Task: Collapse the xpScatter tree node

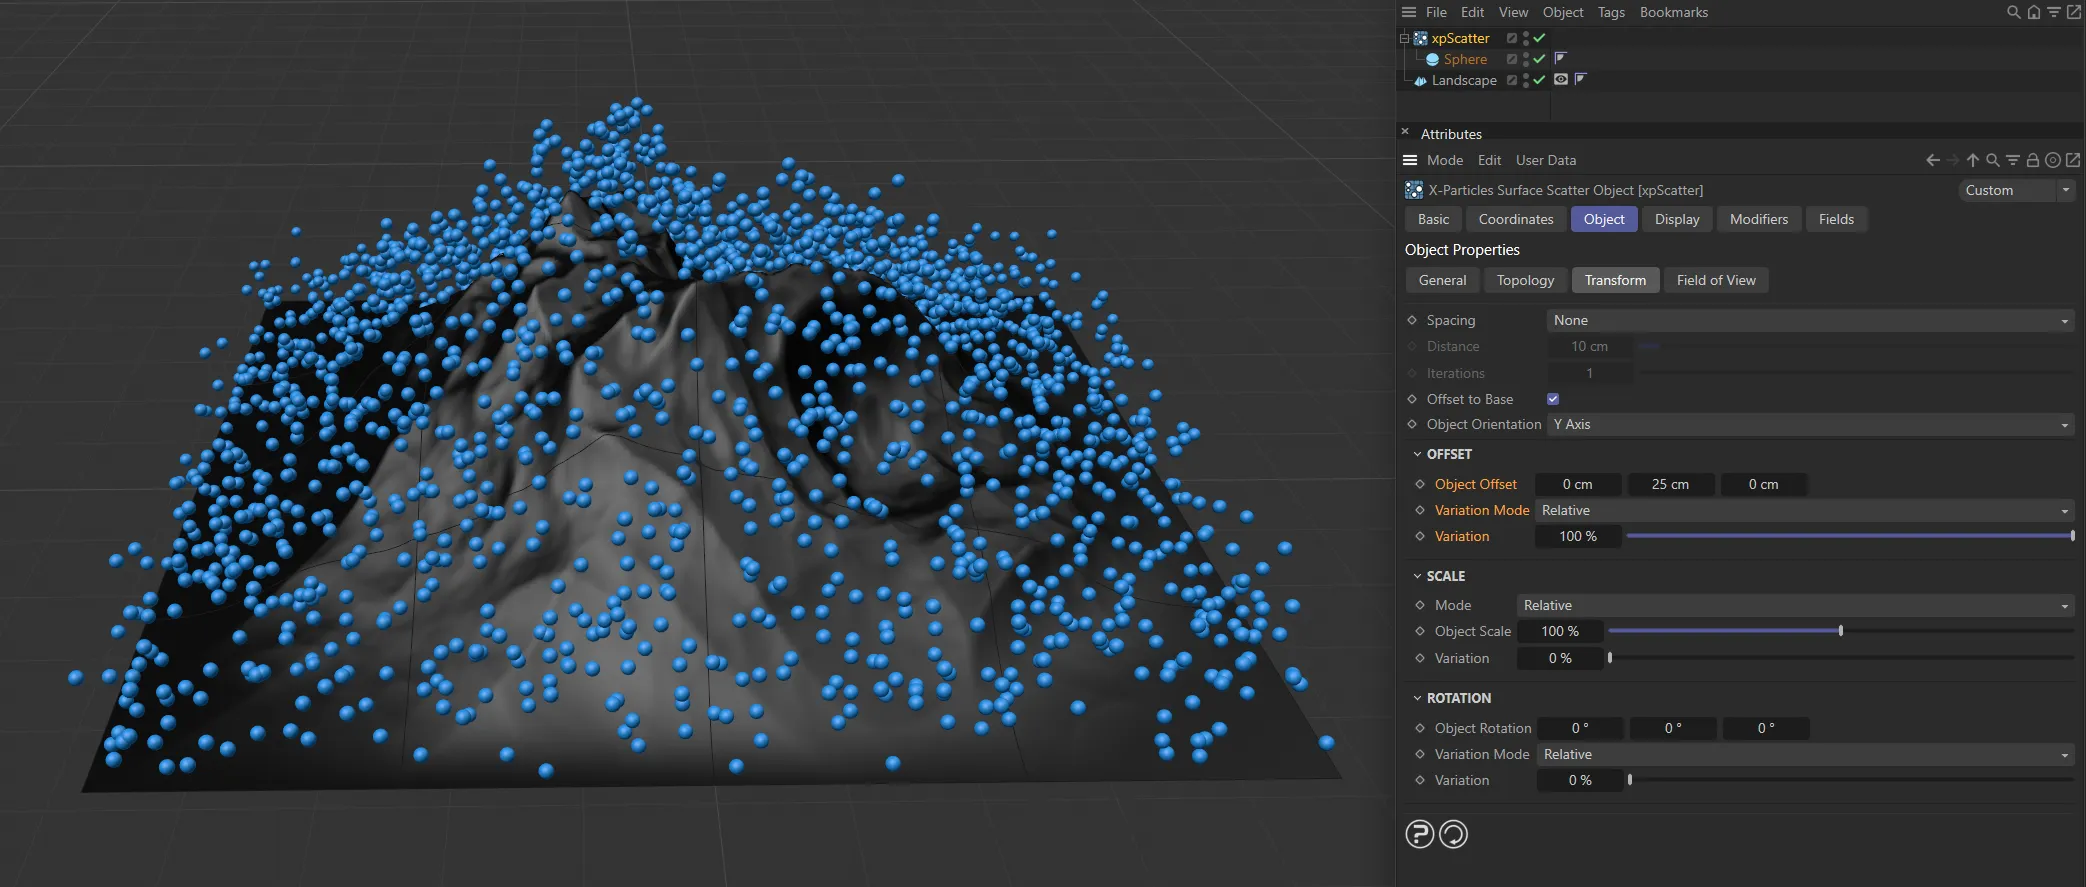Action: pos(1404,38)
